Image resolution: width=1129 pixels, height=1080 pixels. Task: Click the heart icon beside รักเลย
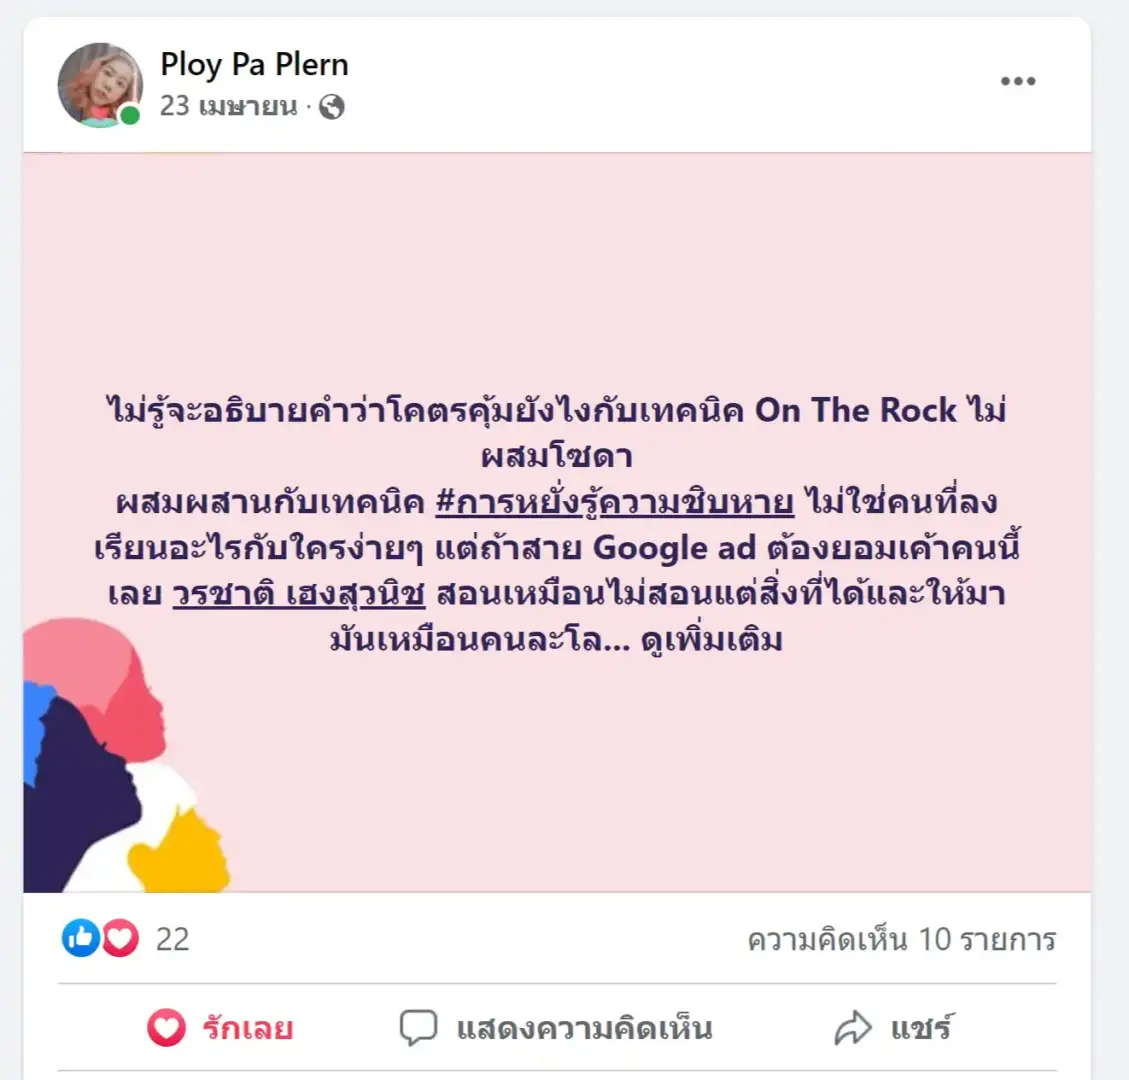[166, 1027]
